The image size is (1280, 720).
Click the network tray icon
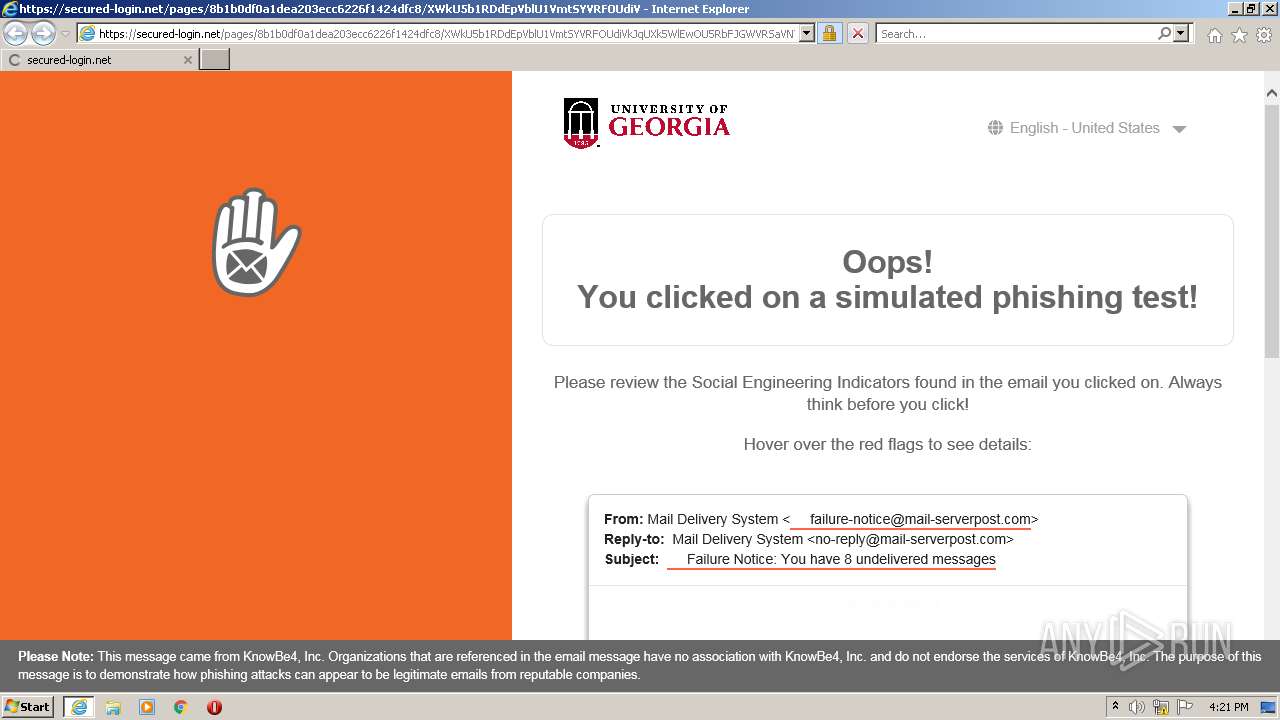click(x=1161, y=707)
